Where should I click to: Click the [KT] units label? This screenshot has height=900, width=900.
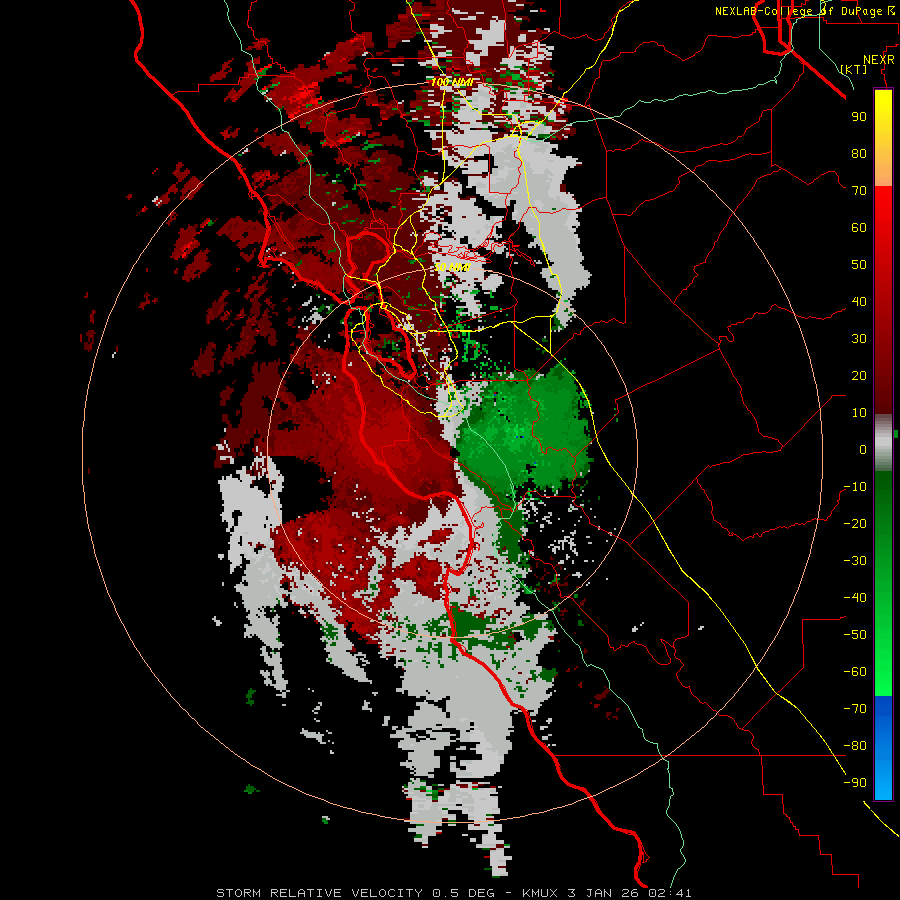click(x=853, y=69)
